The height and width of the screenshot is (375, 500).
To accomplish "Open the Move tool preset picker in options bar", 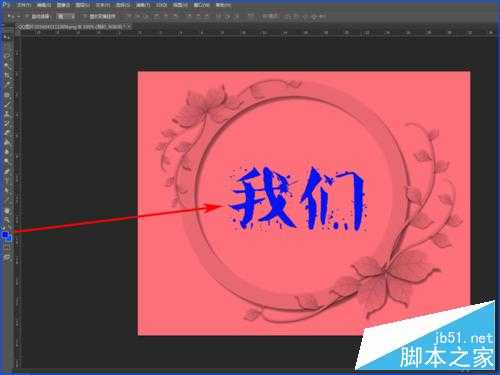I will [13, 16].
